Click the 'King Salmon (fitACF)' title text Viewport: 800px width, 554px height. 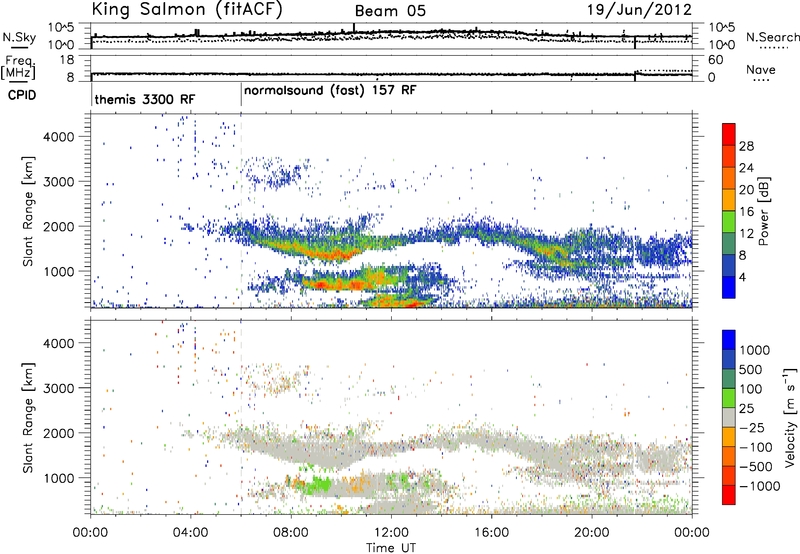pyautogui.click(x=187, y=9)
